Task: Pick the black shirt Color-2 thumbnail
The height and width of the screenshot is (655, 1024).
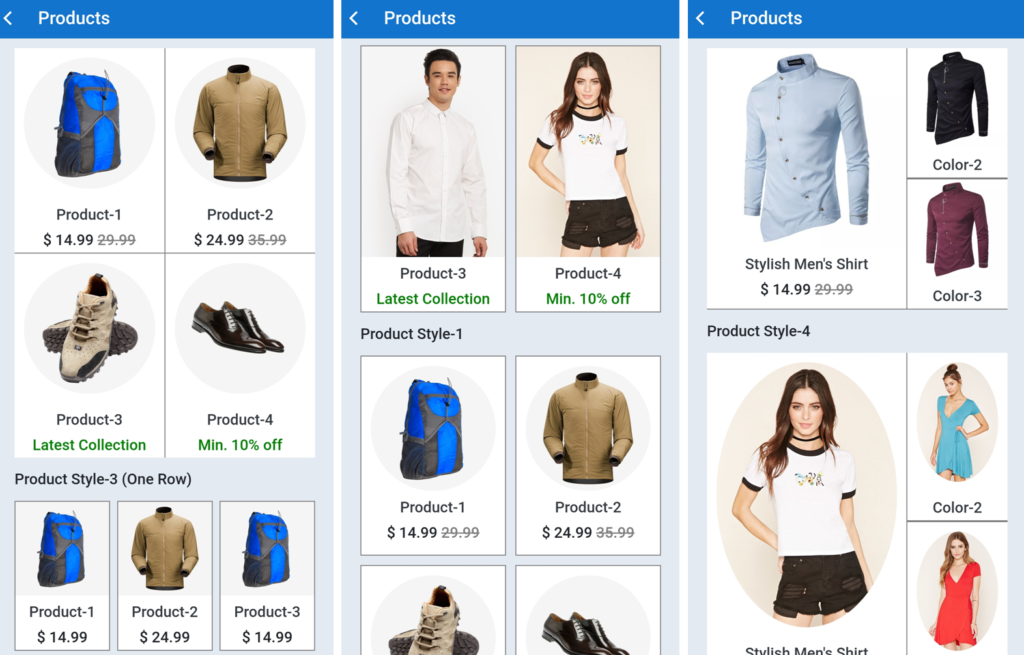Action: pos(957,99)
